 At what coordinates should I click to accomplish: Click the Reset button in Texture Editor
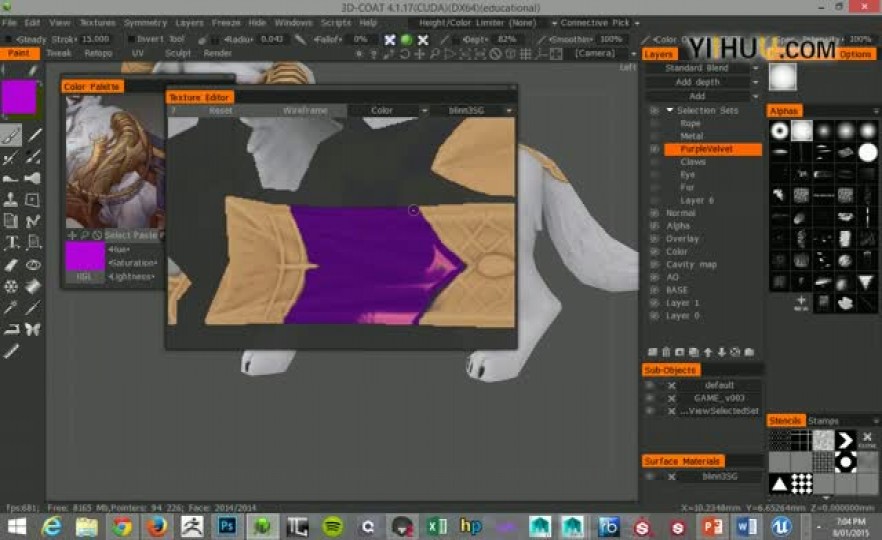[220, 110]
